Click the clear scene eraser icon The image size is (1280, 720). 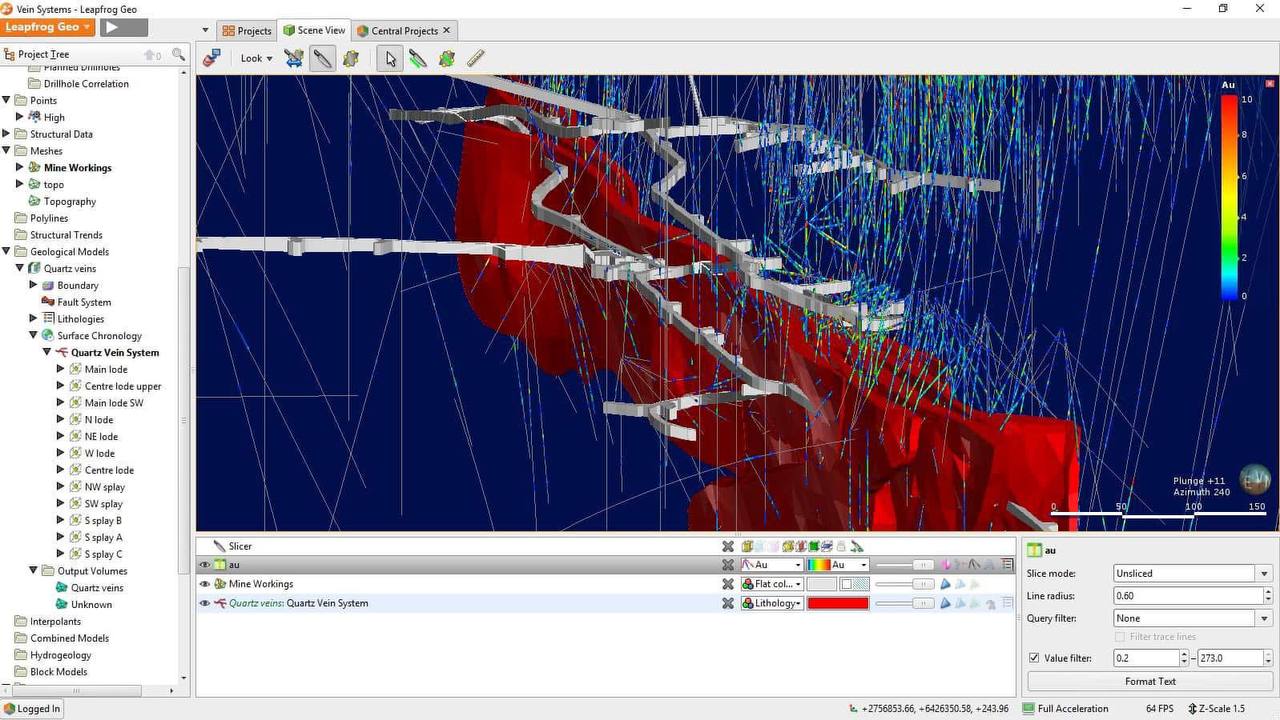pyautogui.click(x=211, y=58)
